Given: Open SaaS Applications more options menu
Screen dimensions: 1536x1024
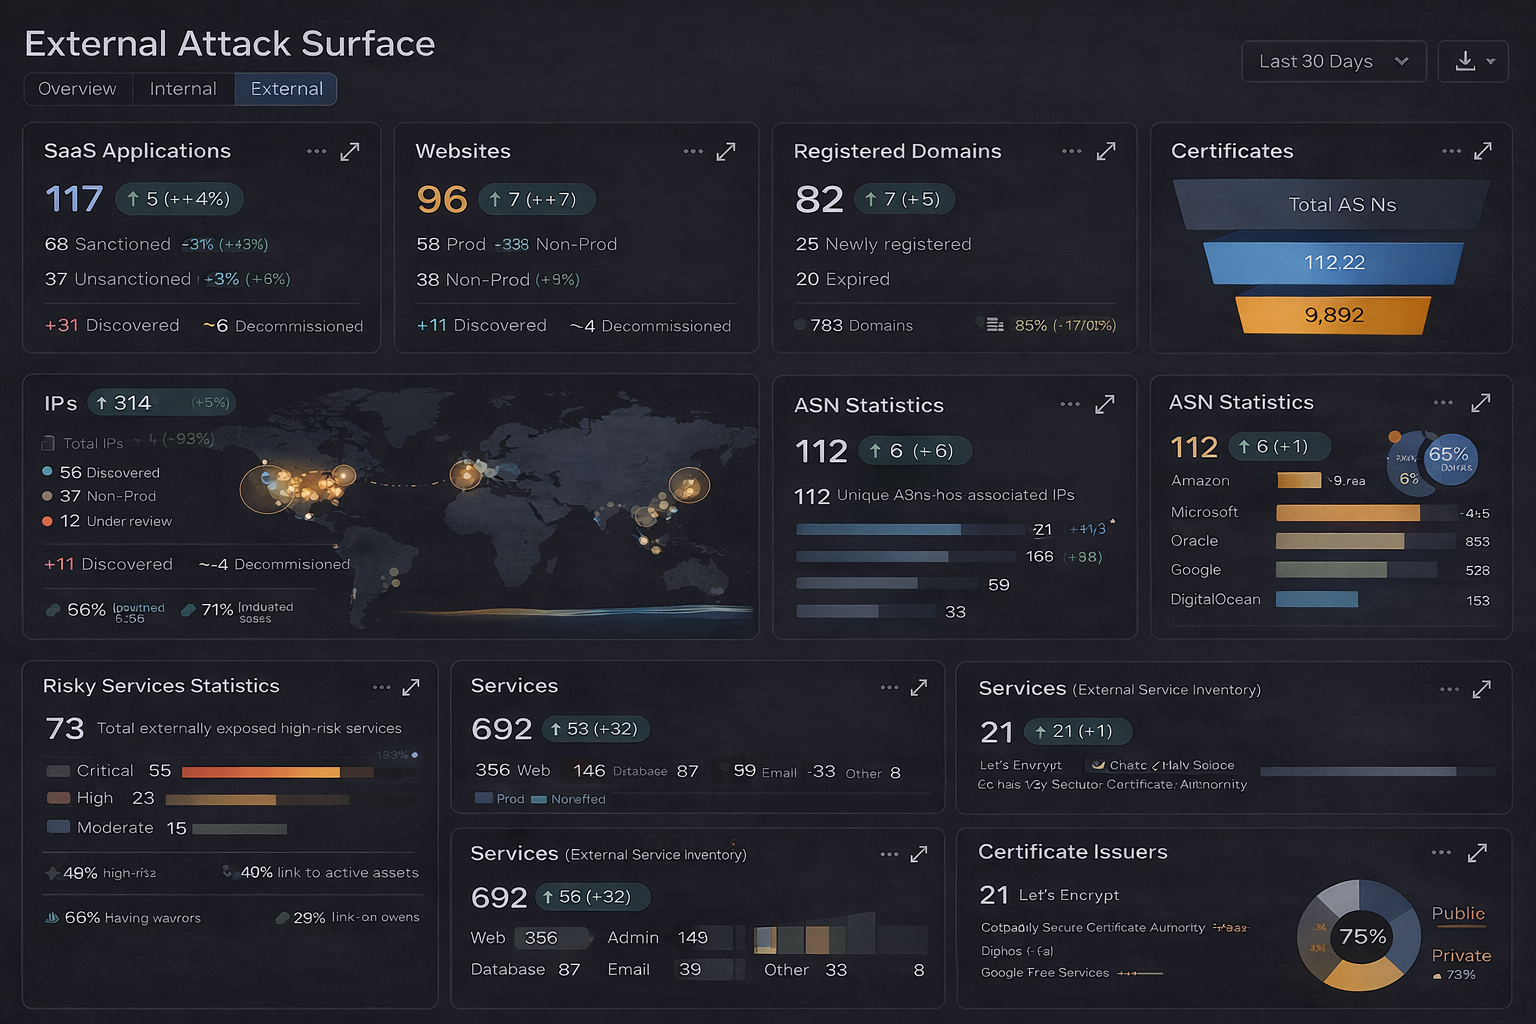Looking at the screenshot, I should pos(317,152).
